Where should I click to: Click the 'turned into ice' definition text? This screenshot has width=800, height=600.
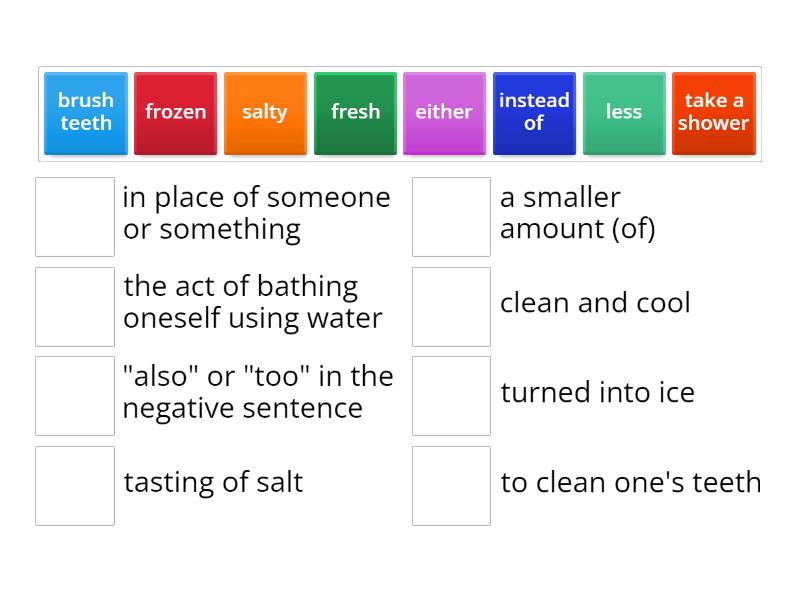click(597, 392)
